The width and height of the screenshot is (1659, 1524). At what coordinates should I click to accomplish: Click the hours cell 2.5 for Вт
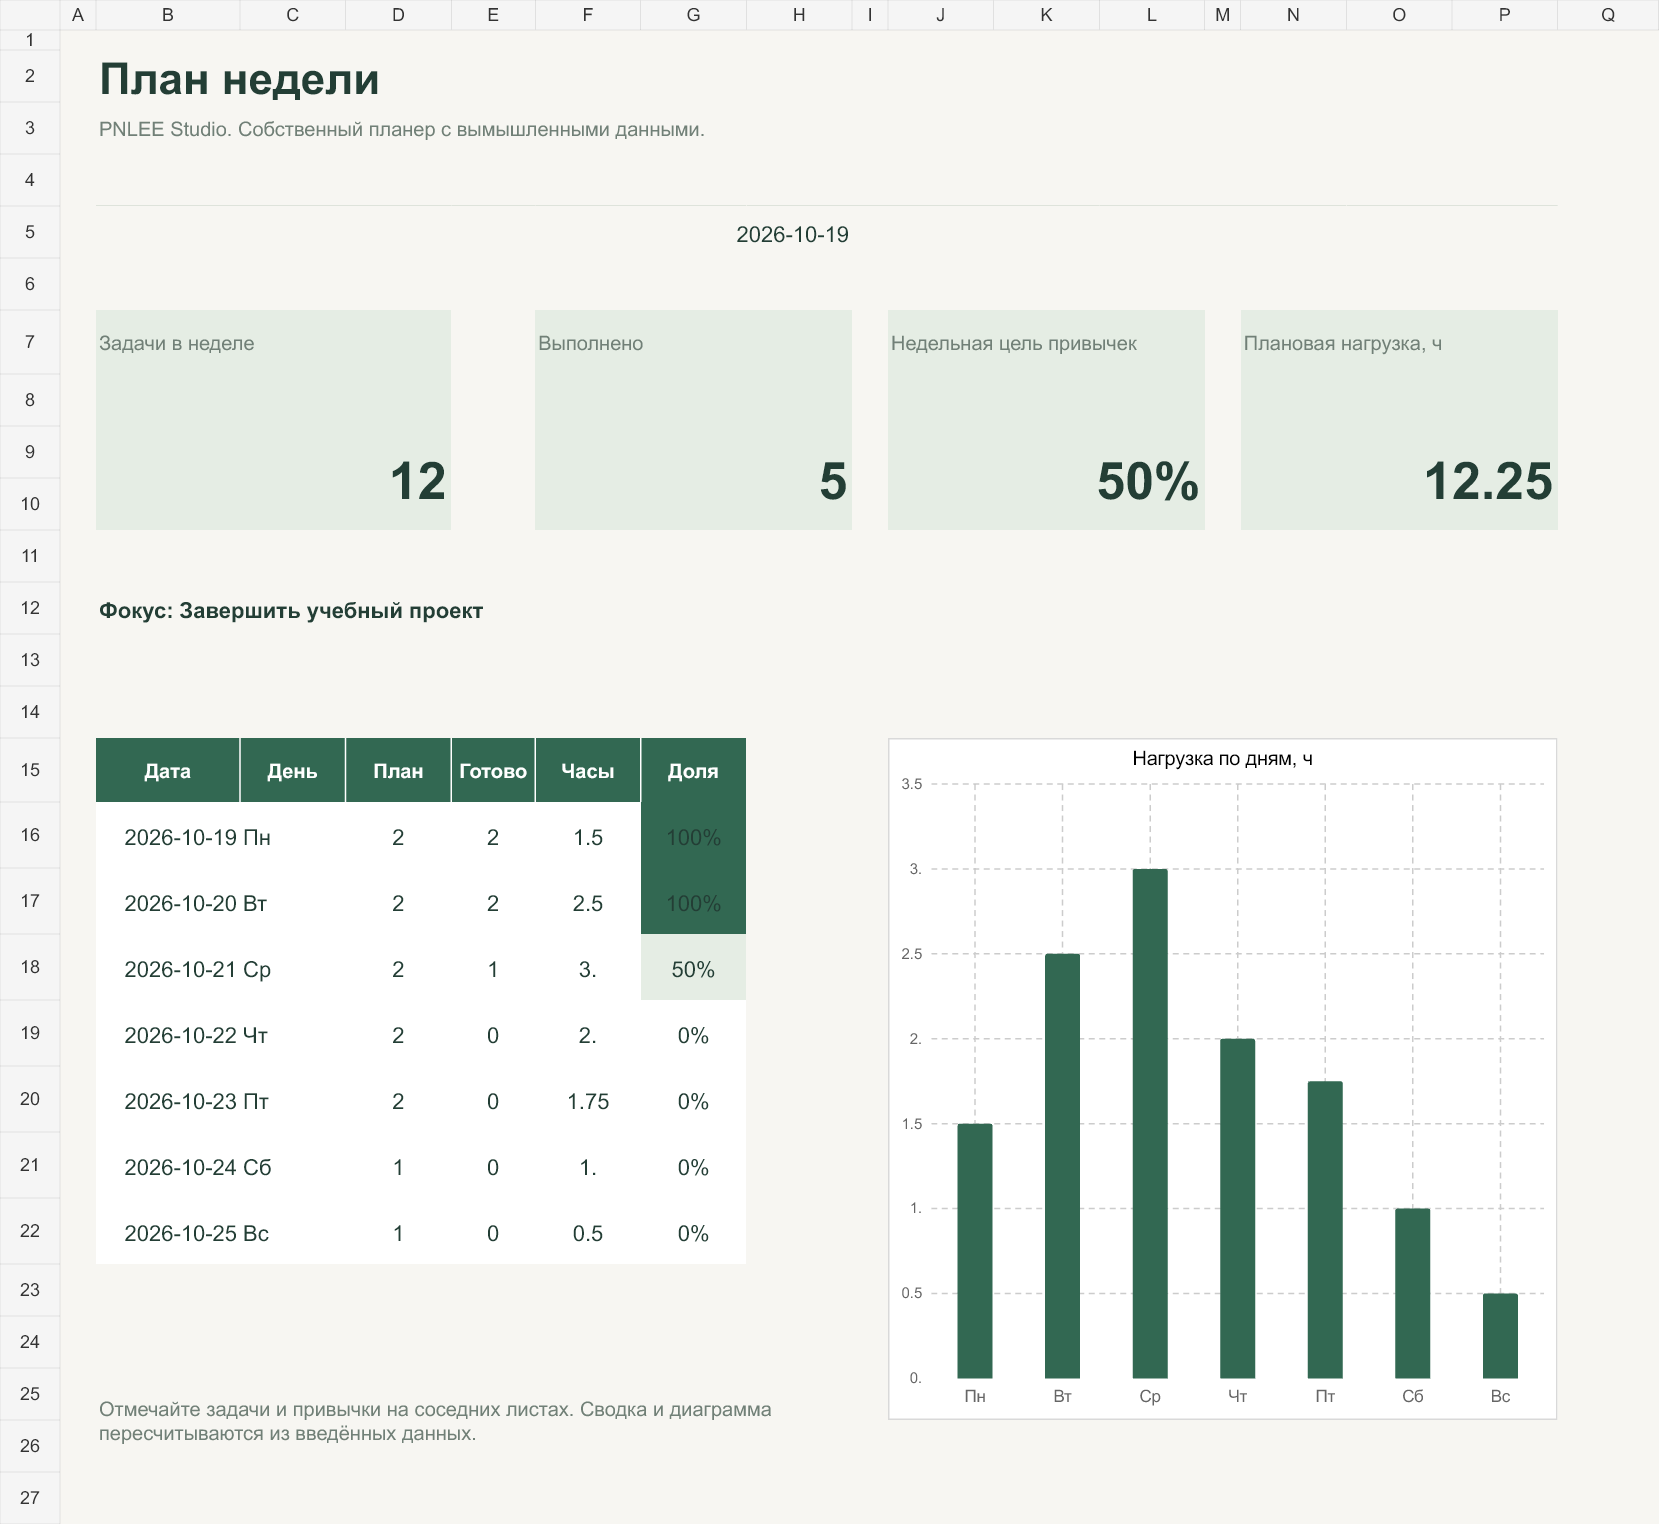(588, 903)
